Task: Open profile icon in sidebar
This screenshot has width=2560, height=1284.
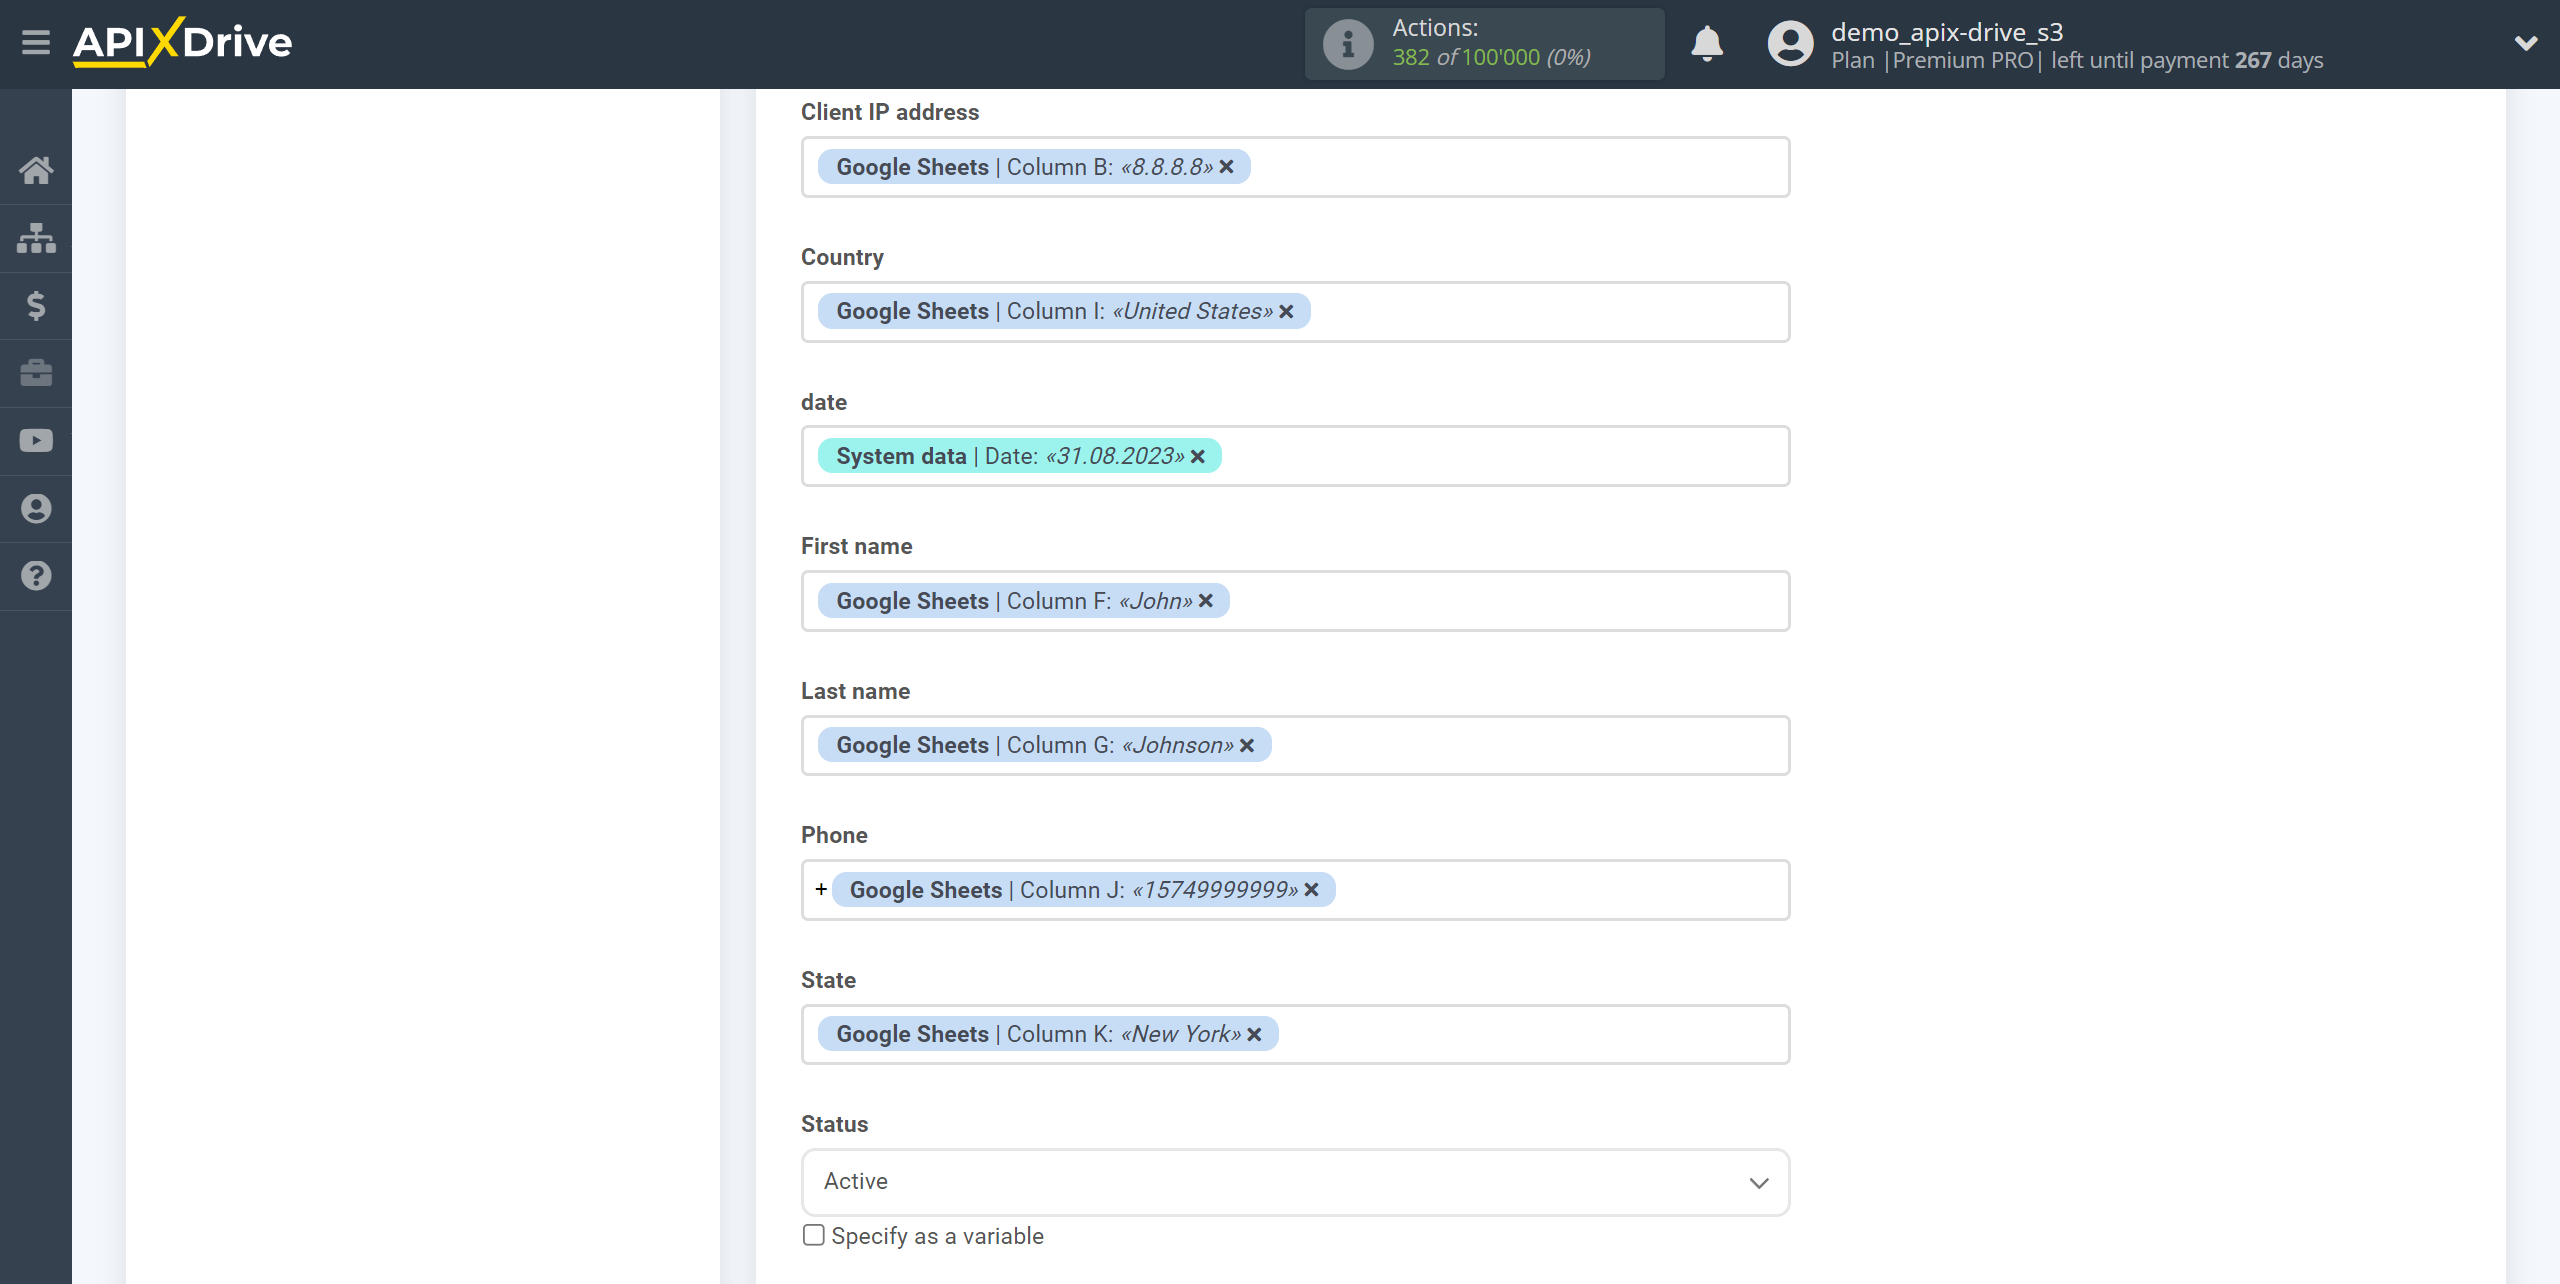Action: click(x=36, y=508)
